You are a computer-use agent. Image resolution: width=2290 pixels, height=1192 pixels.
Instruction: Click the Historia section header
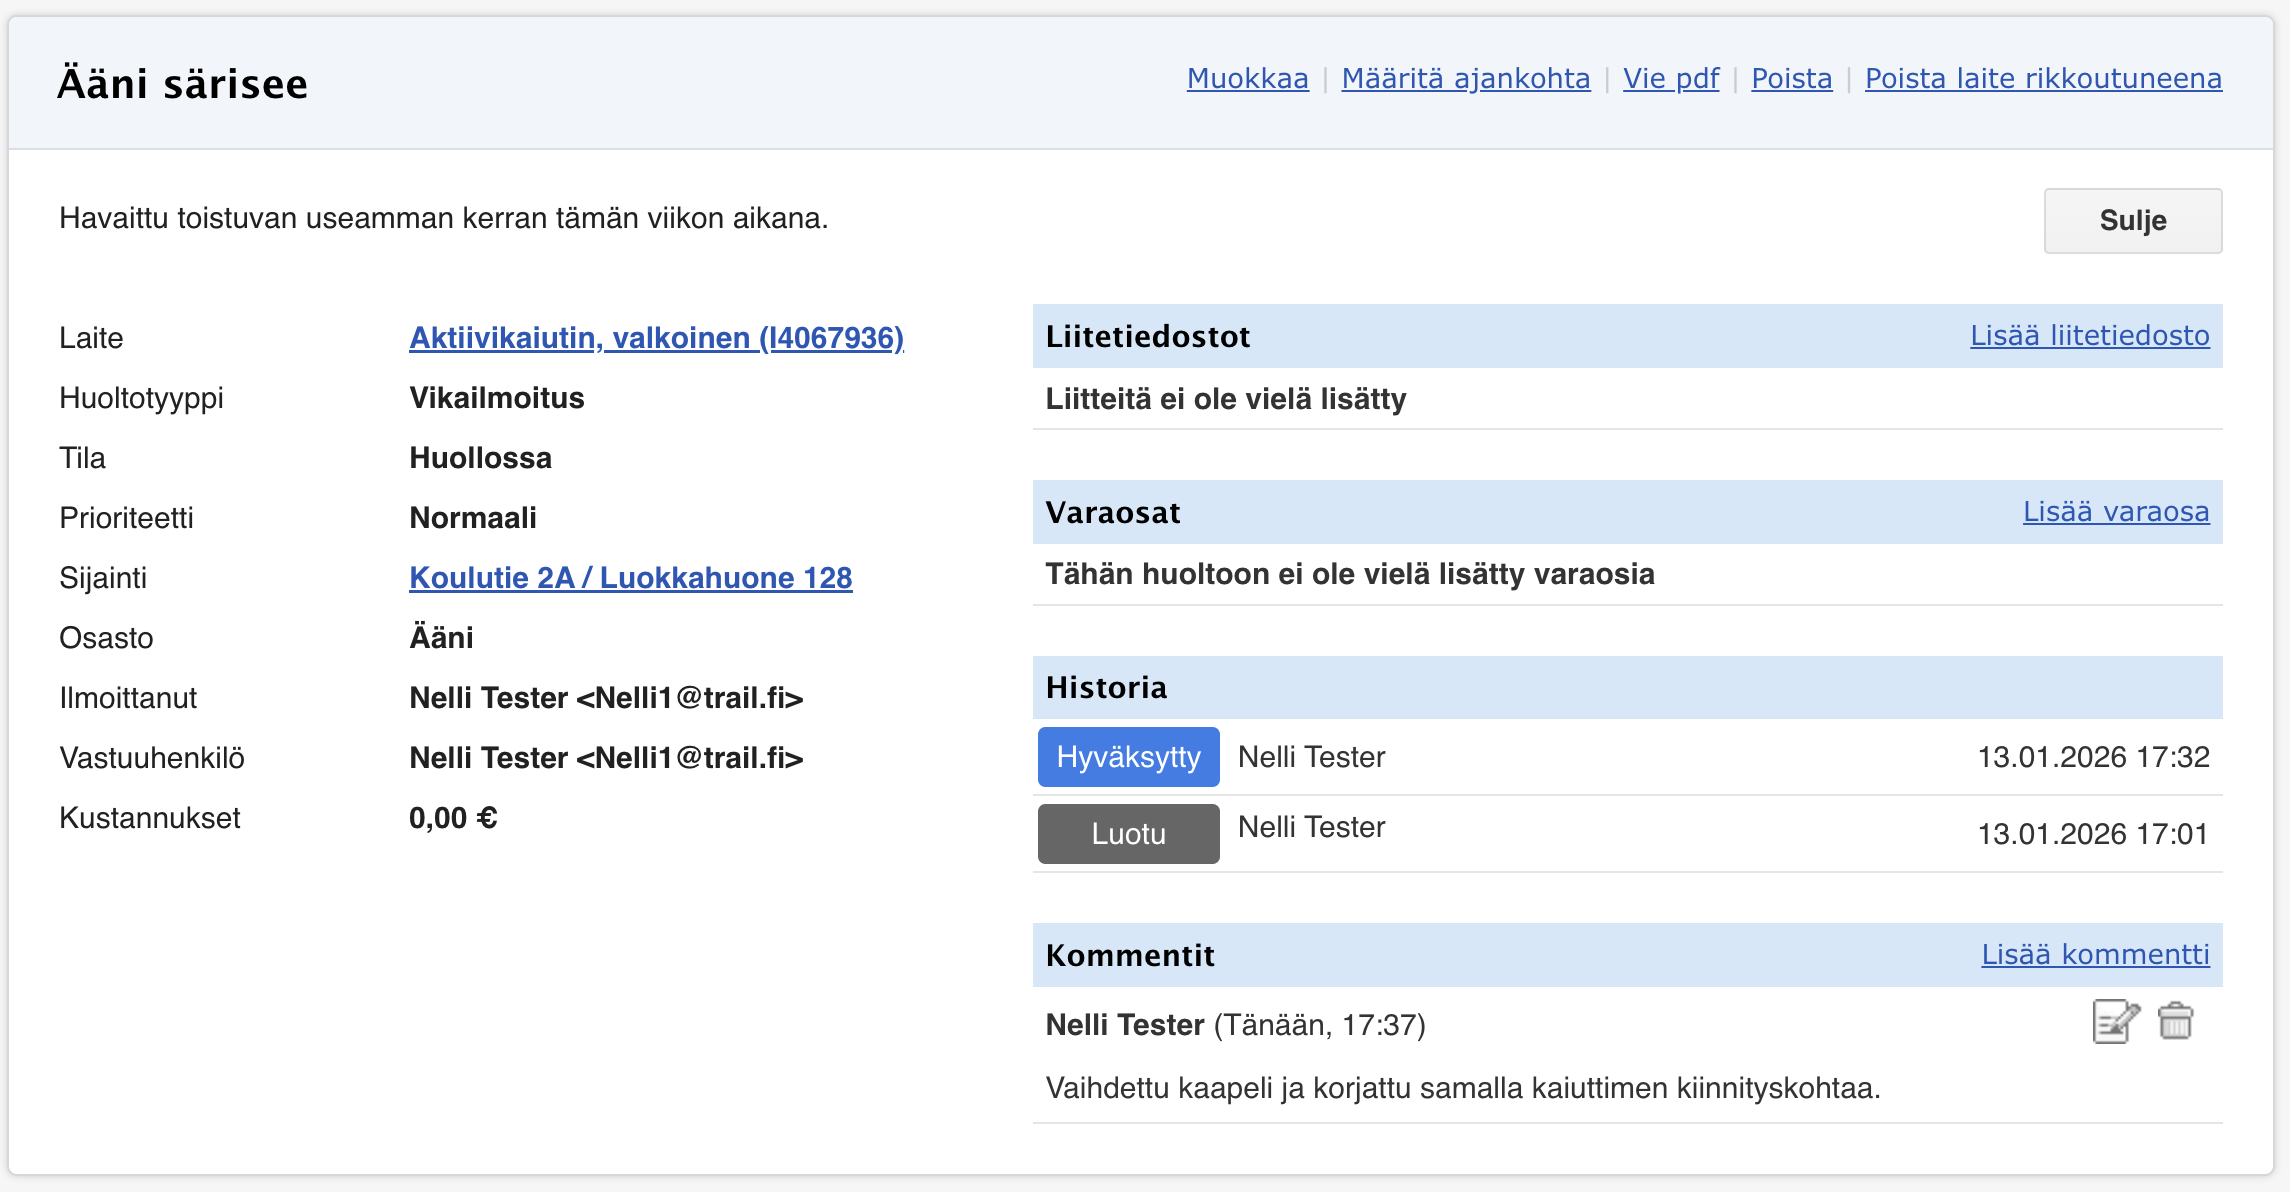pyautogui.click(x=1106, y=688)
